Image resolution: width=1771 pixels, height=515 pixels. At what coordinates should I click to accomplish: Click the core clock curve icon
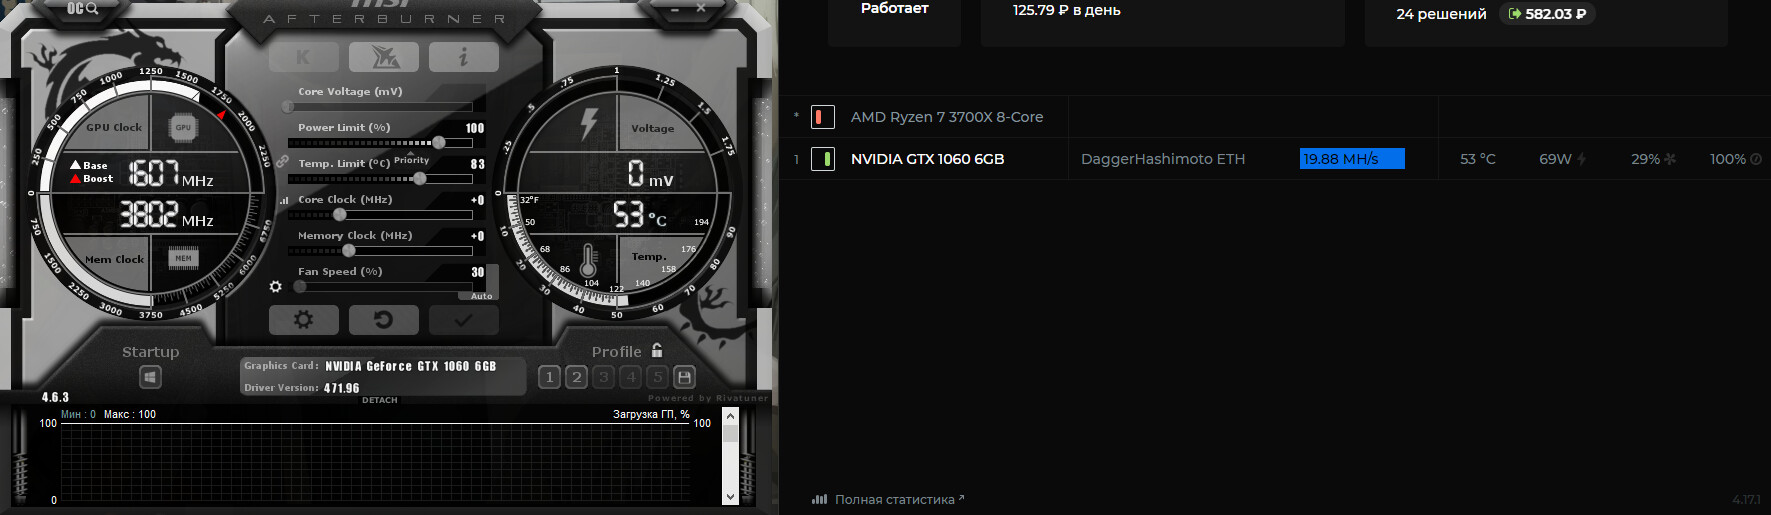pos(284,200)
